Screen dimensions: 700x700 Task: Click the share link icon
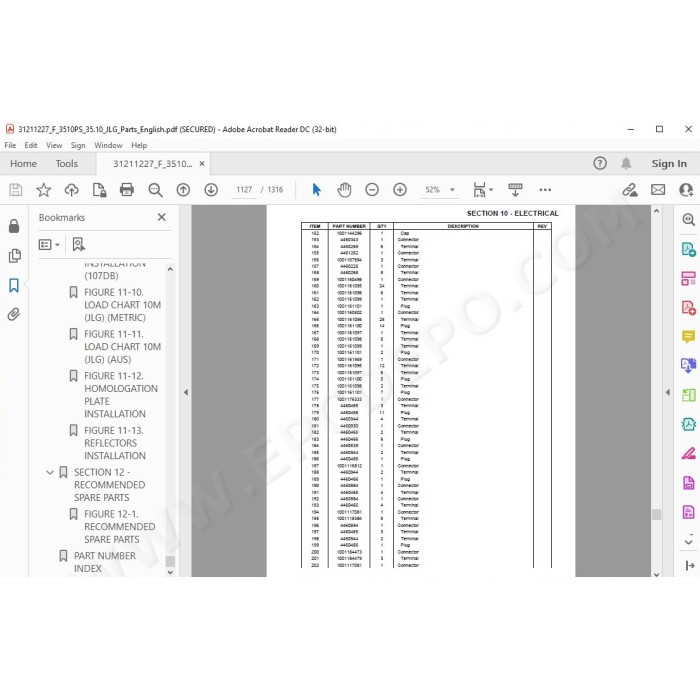[630, 190]
